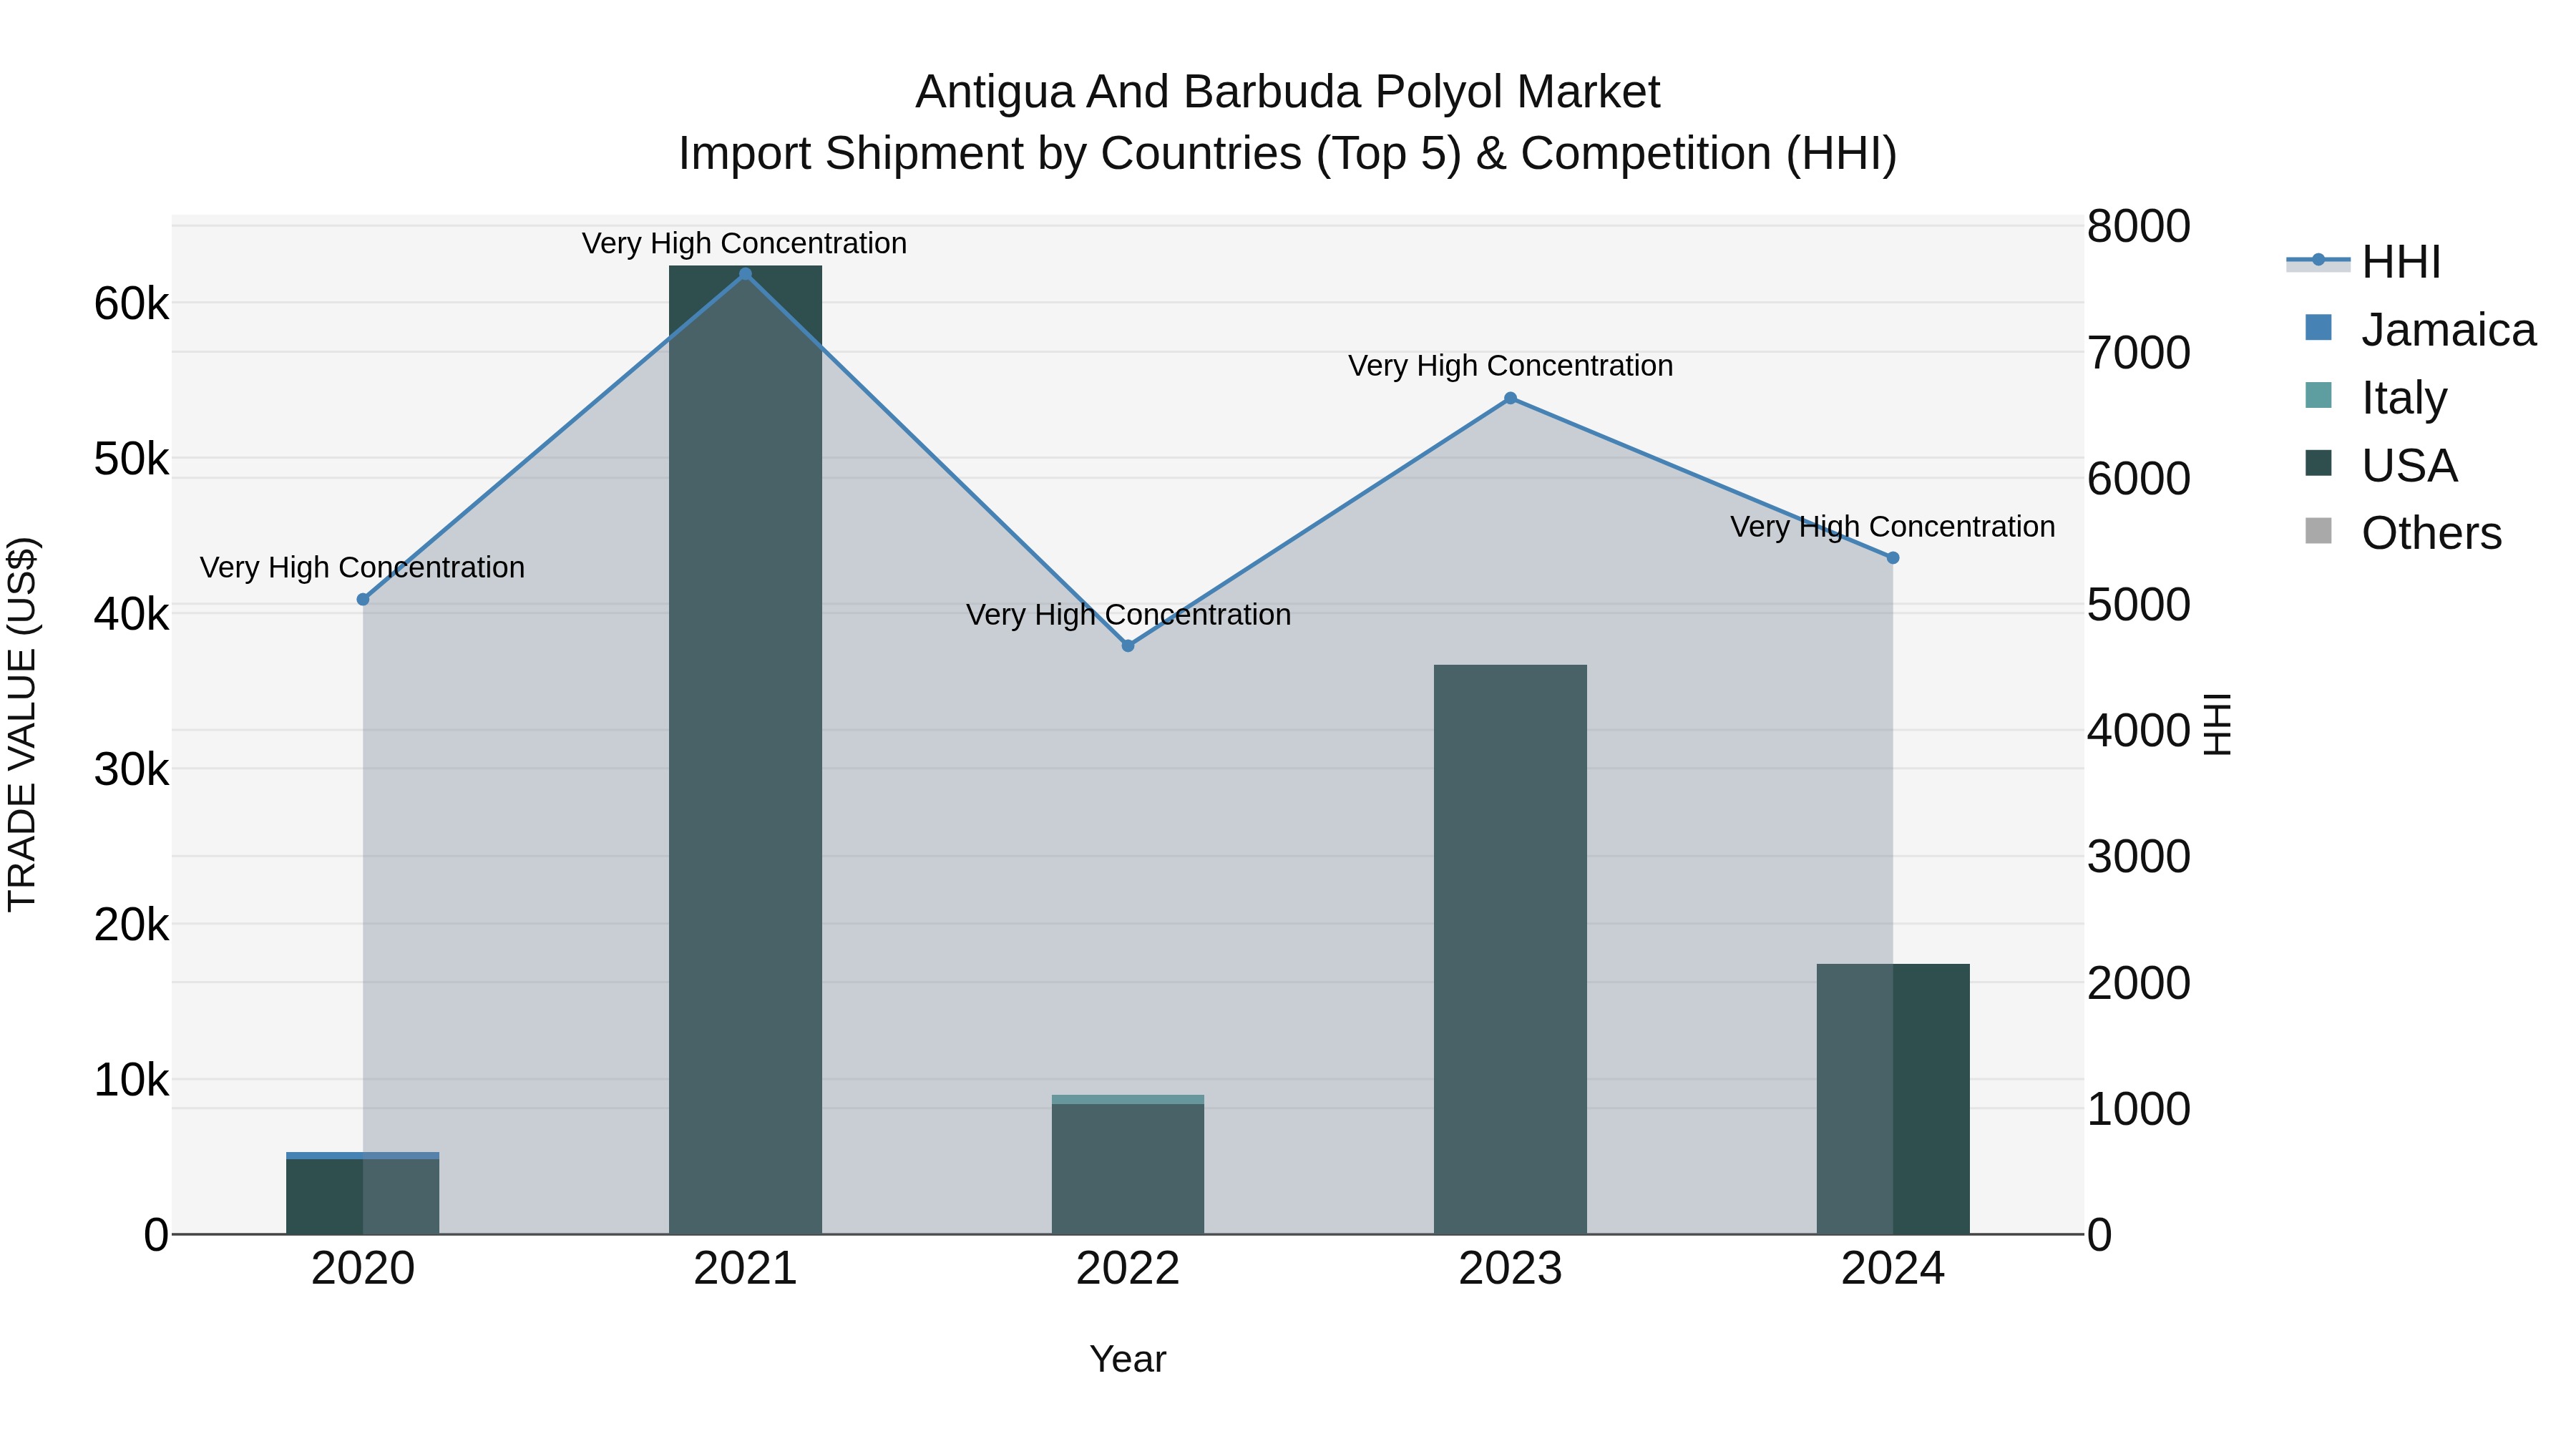Click the chart title 'Antigua And Barbuda Polyol Market'
The width and height of the screenshot is (2576, 1449).
[1288, 92]
